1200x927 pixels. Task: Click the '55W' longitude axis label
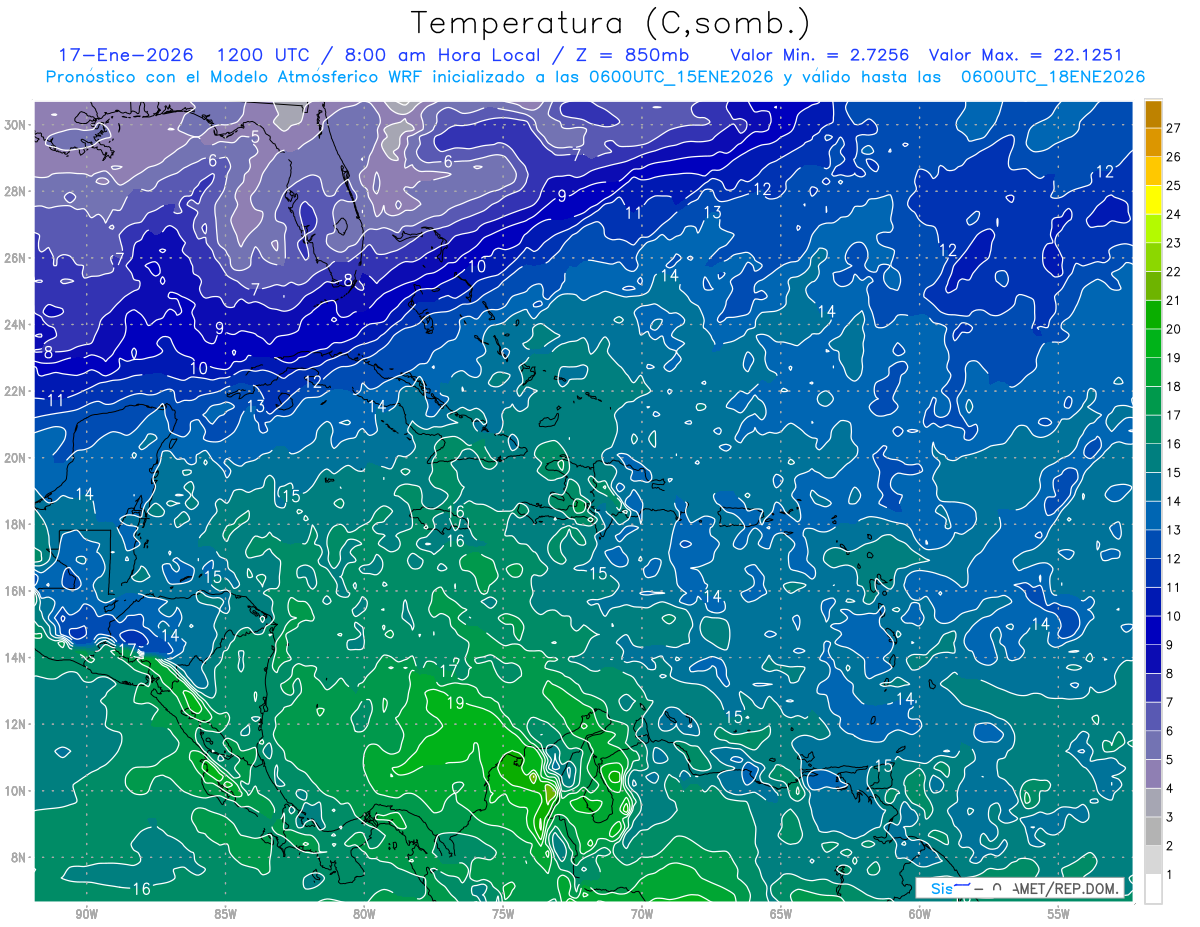1059,914
